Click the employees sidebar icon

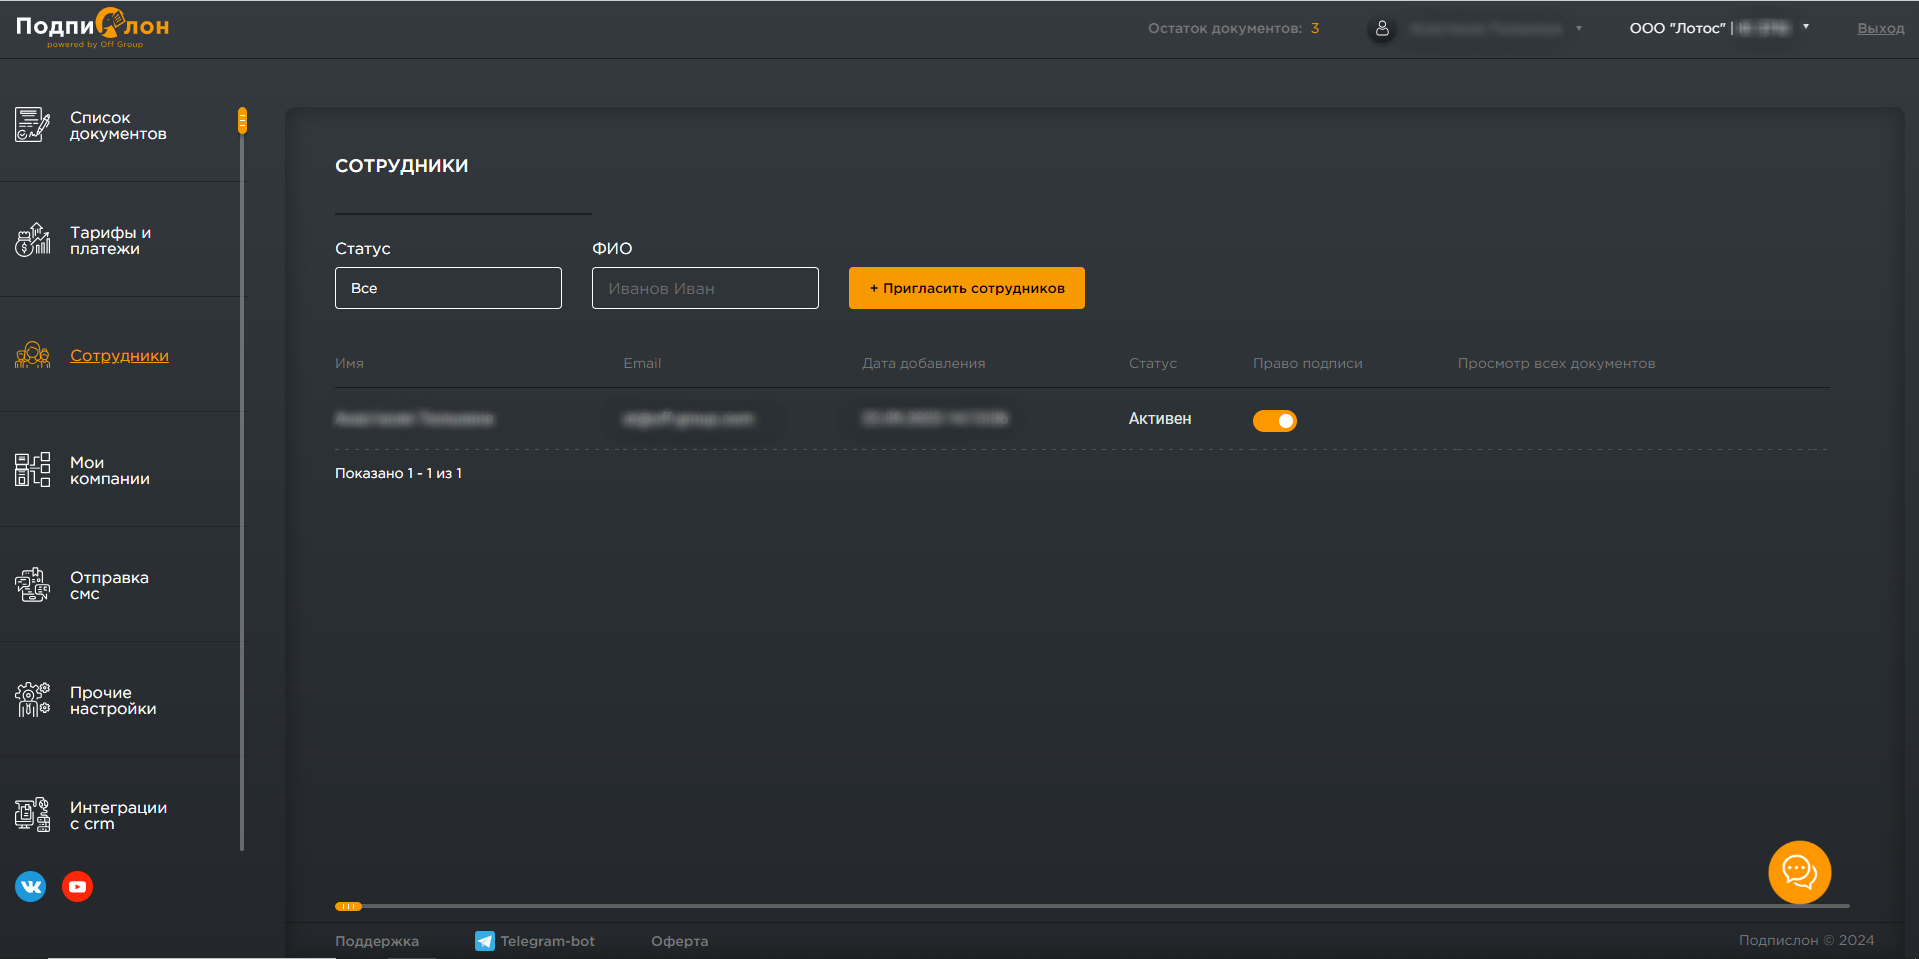[x=32, y=355]
